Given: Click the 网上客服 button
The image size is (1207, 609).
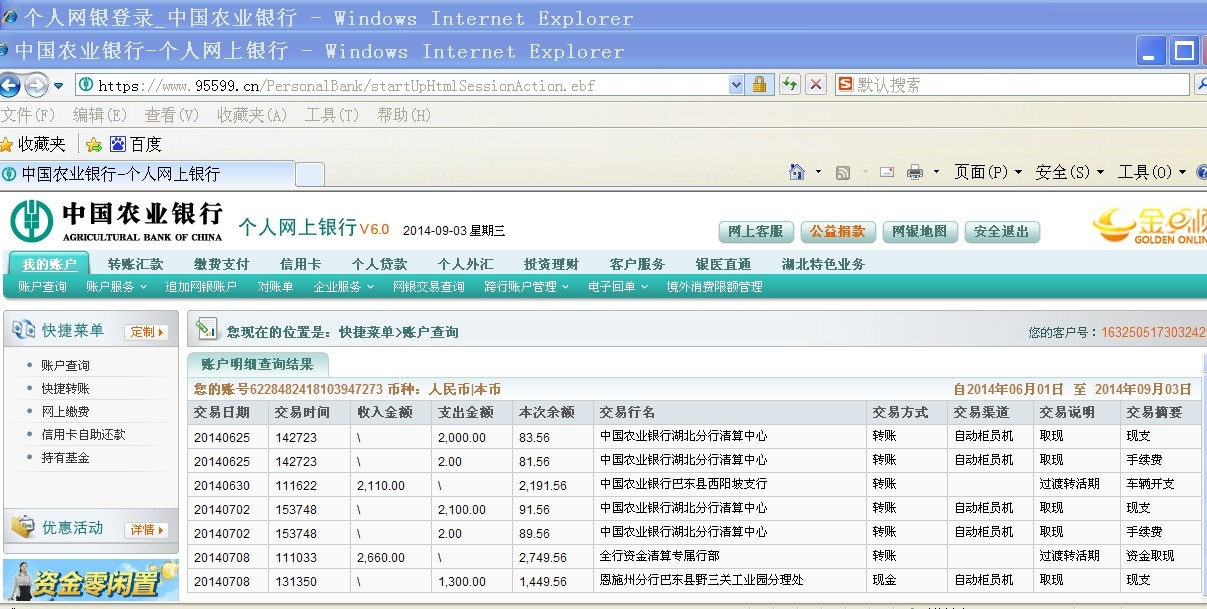Looking at the screenshot, I should coord(756,232).
